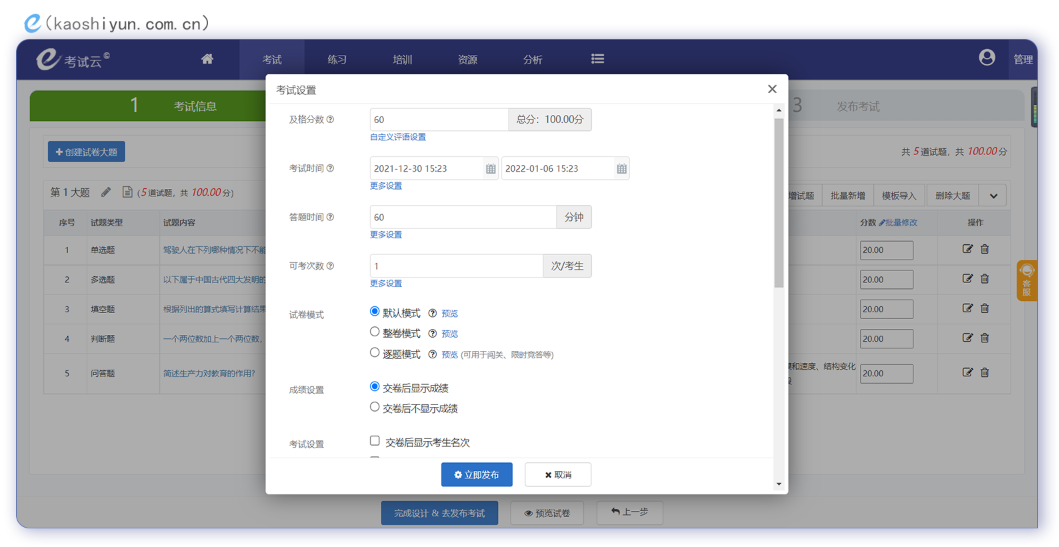
Task: Choose 交卷后不显示成绩 option
Action: tap(375, 407)
